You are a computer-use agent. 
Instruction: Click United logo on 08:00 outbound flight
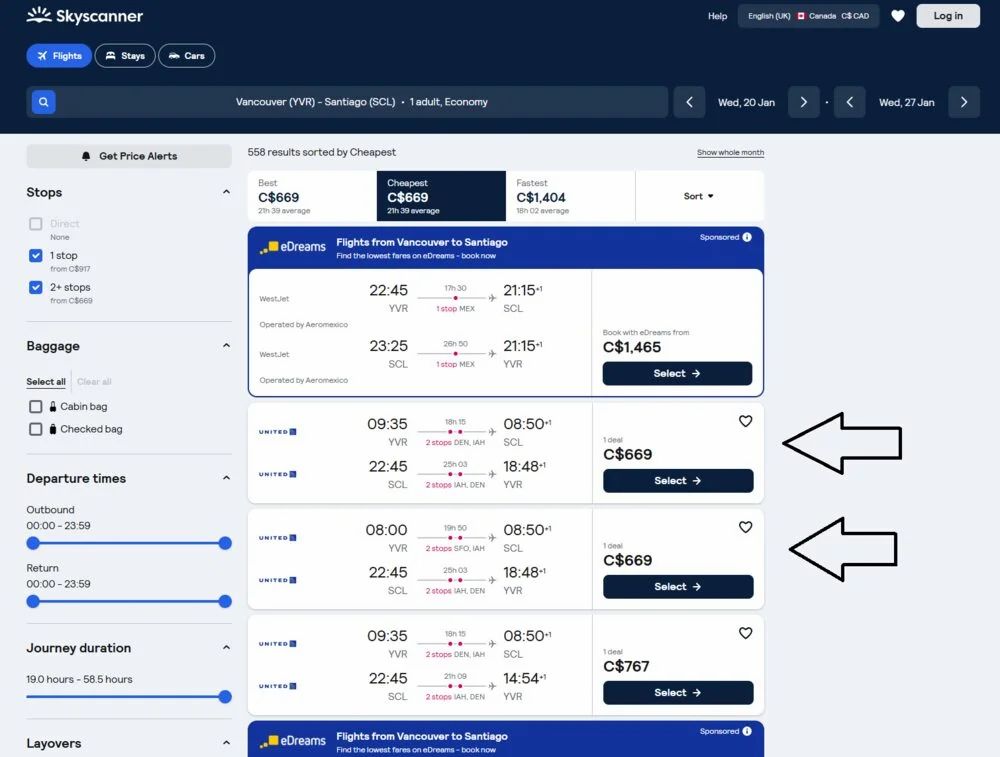click(x=277, y=538)
